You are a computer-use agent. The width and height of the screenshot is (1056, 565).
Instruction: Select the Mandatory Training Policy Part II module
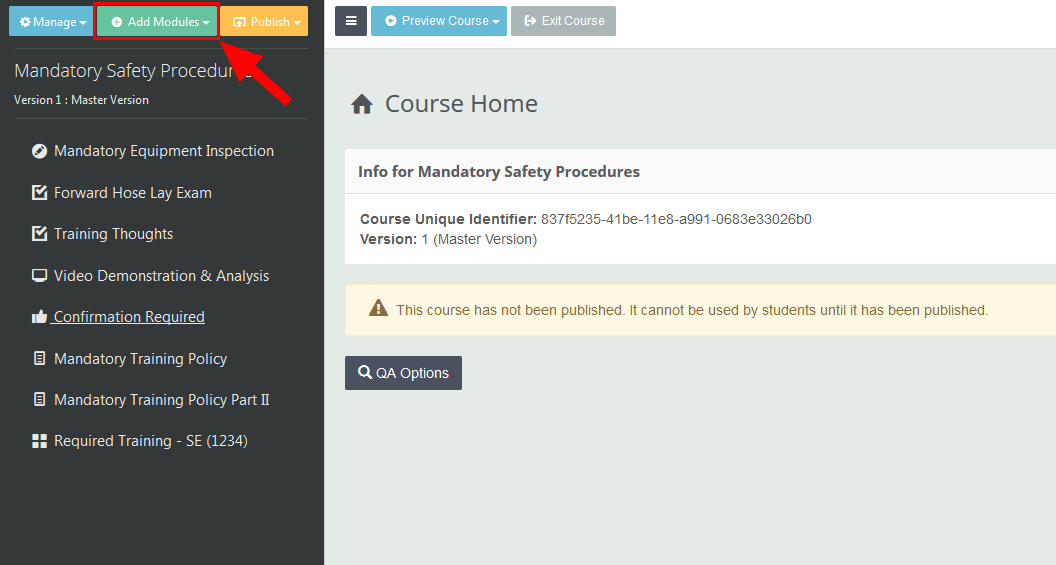point(161,400)
